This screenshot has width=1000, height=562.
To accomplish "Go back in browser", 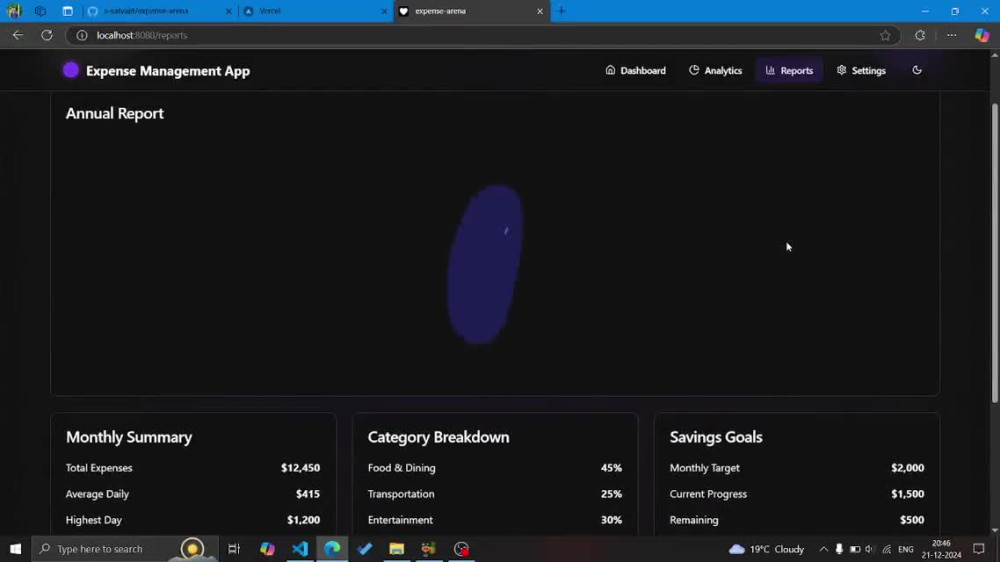I will 18,35.
